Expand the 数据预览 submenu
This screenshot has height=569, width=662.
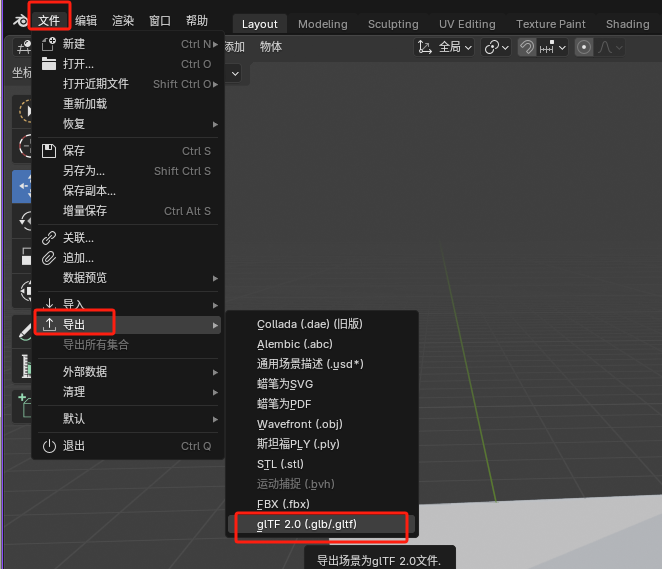(128, 278)
